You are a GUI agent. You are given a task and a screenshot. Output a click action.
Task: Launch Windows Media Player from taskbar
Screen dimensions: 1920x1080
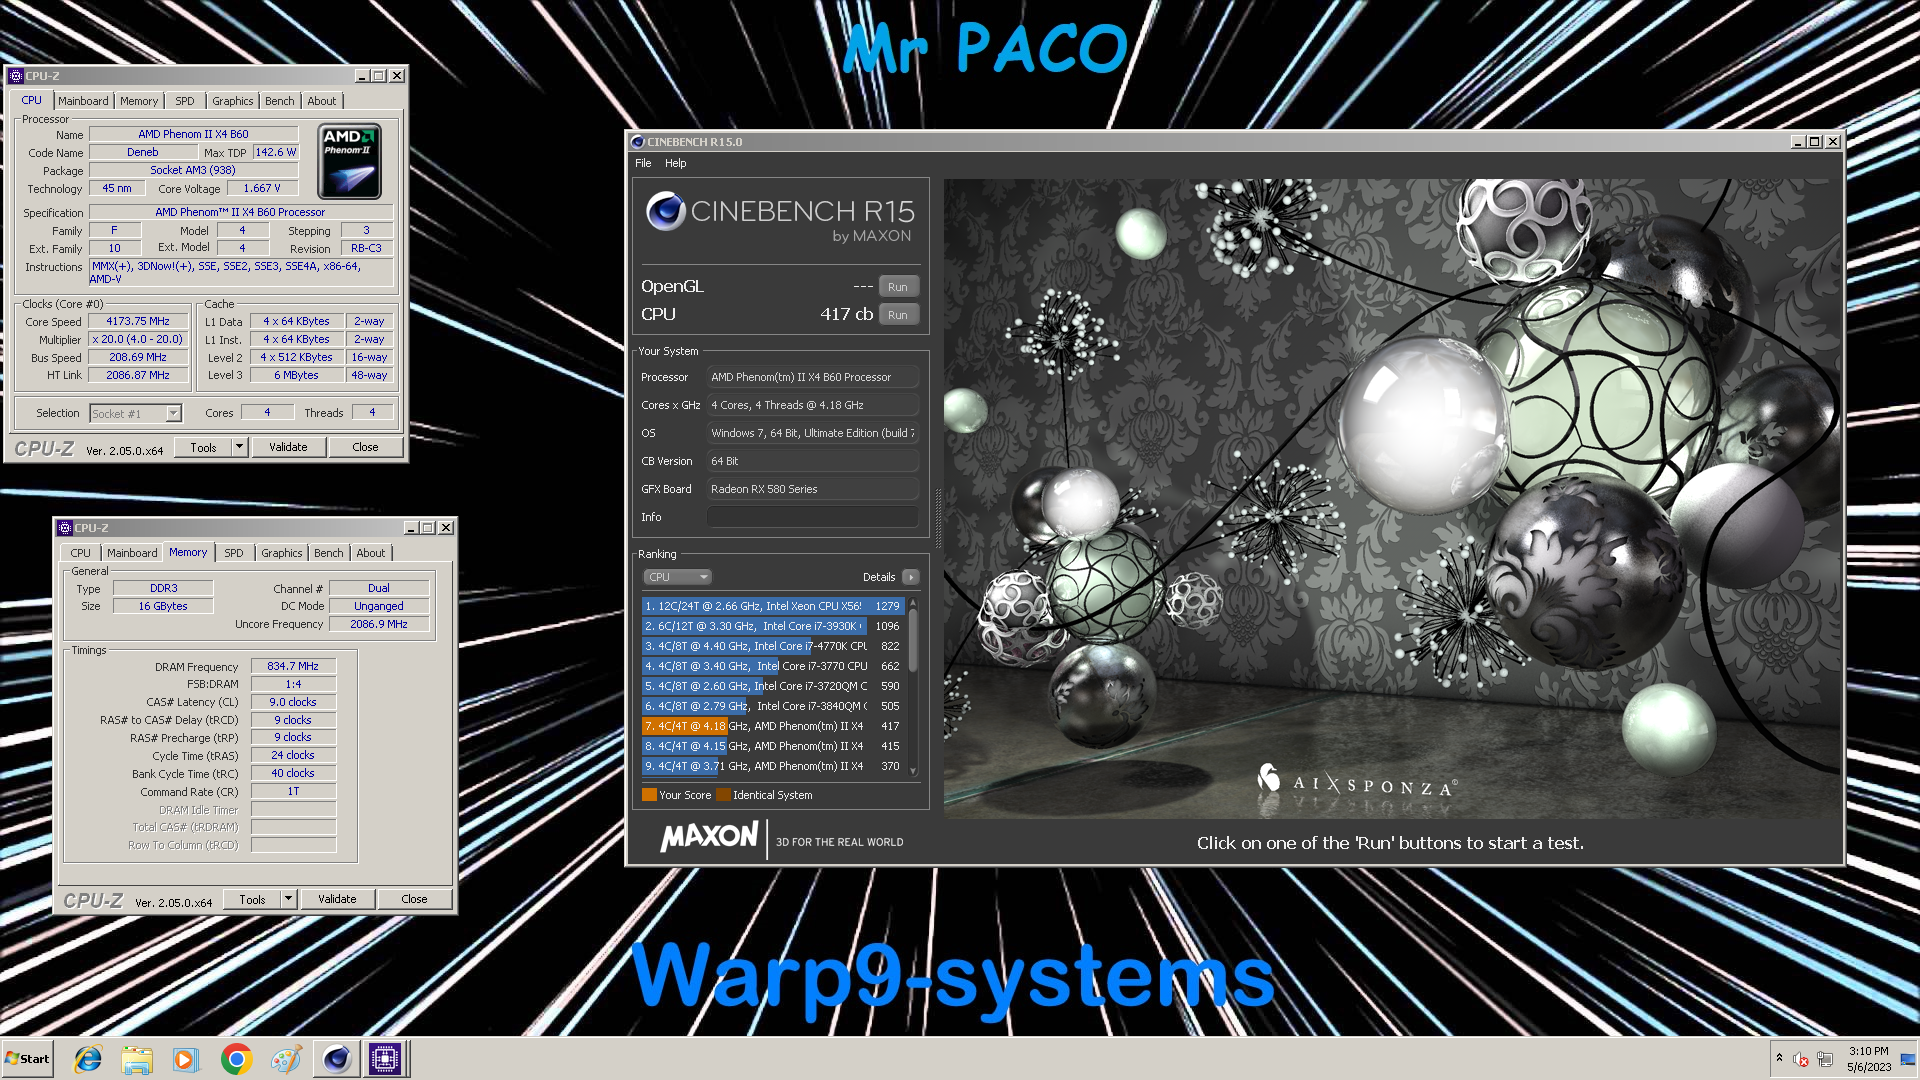pyautogui.click(x=185, y=1059)
